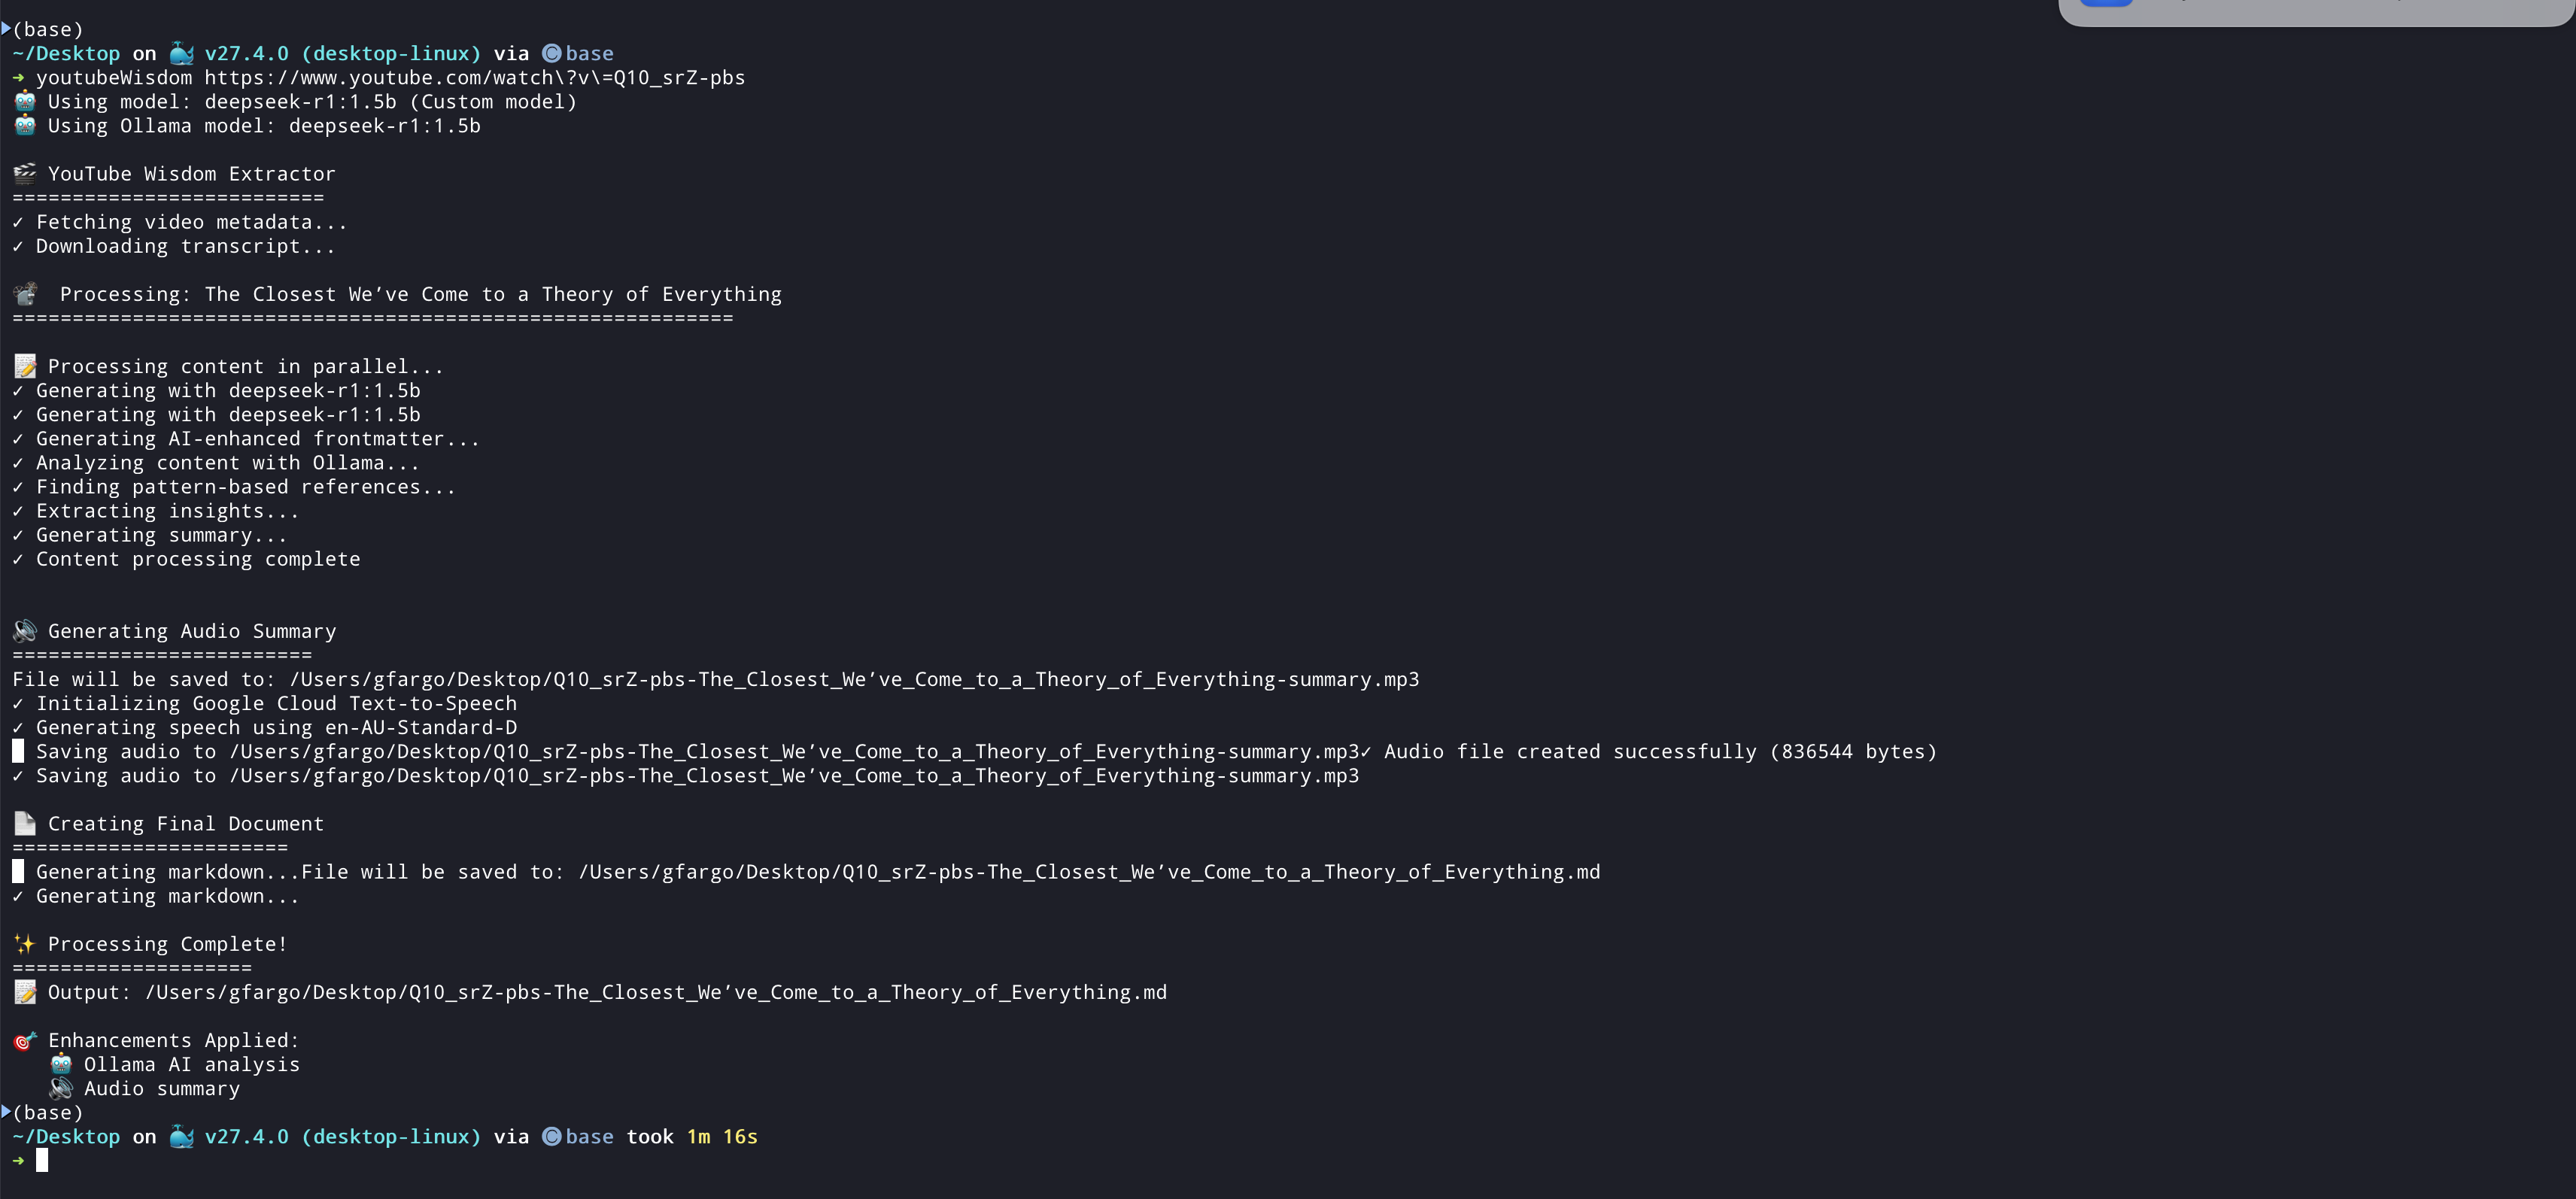
Task: Click the YouTube URL in the command line
Action: [x=475, y=77]
